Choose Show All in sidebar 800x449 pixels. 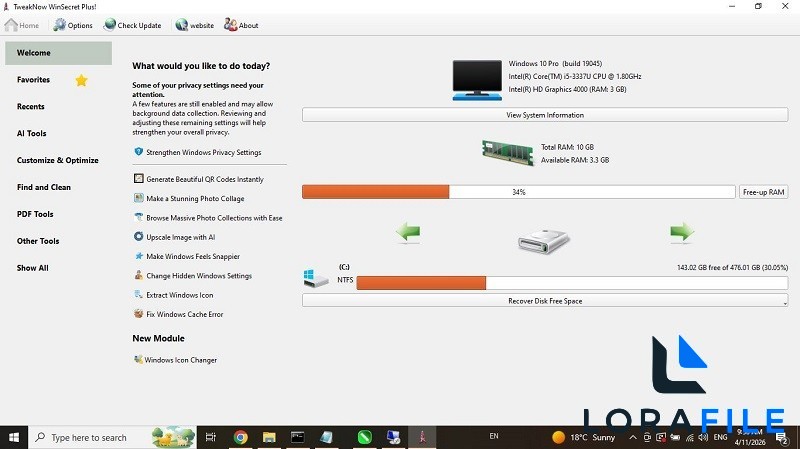click(33, 268)
